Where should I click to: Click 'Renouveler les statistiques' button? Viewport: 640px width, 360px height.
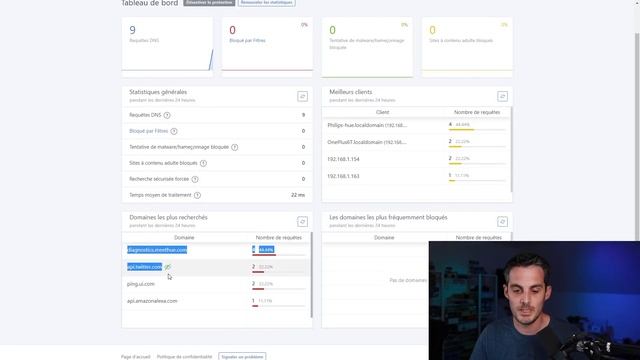[x=267, y=2]
